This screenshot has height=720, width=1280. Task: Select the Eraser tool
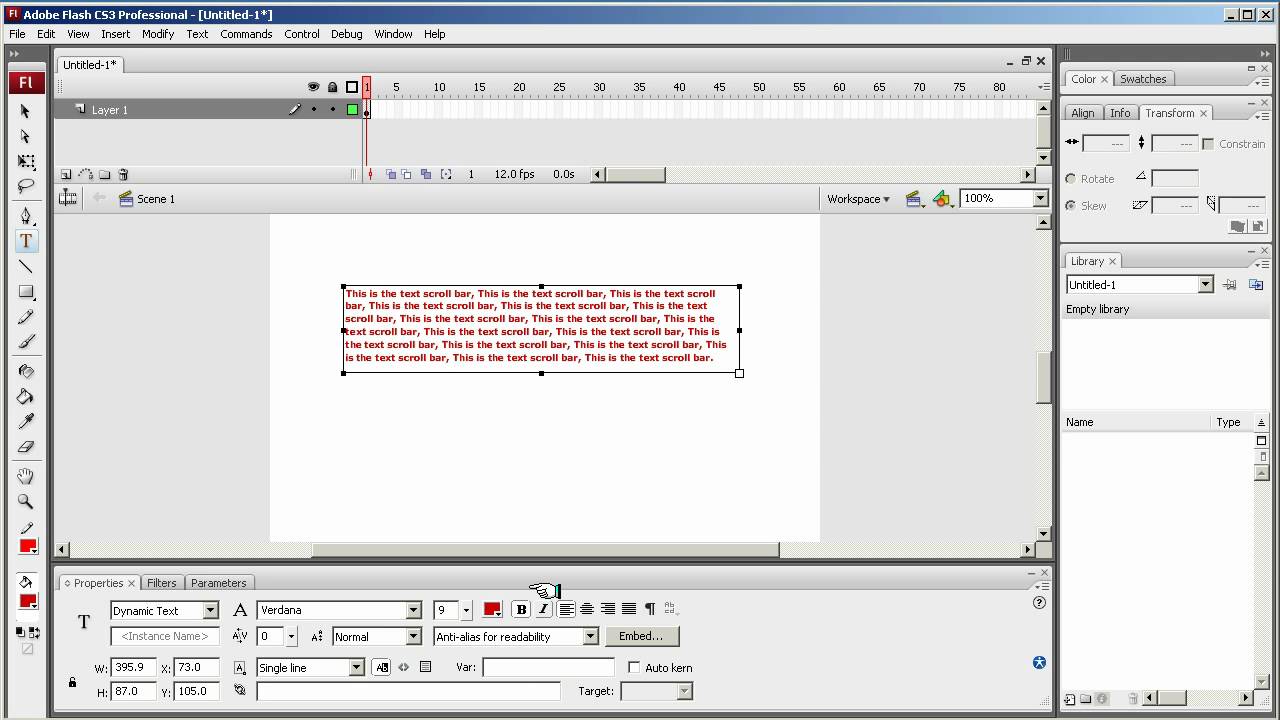point(26,447)
